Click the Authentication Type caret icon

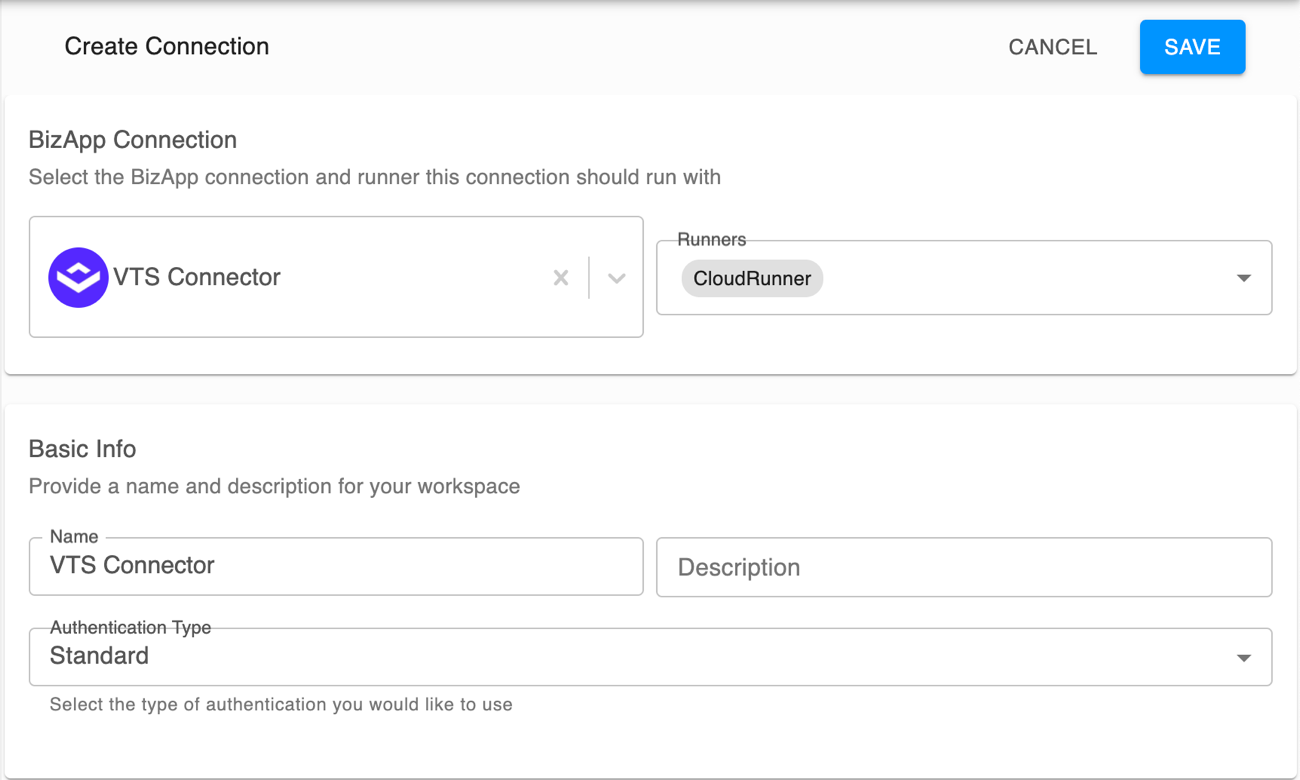1243,656
